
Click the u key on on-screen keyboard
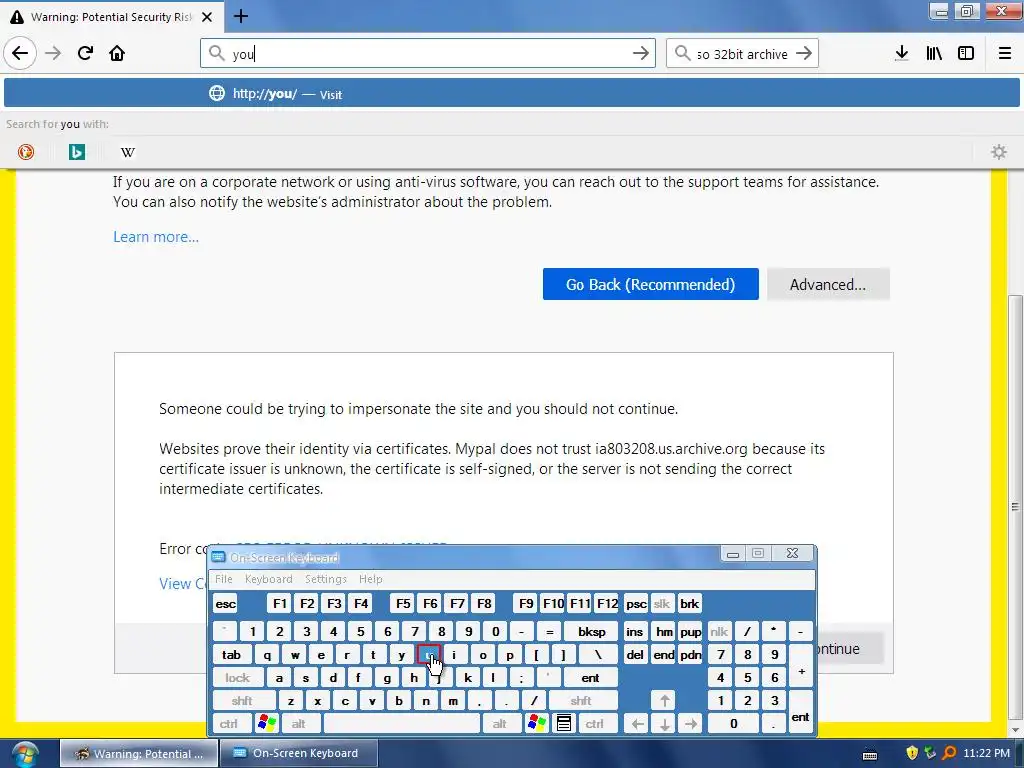428,655
